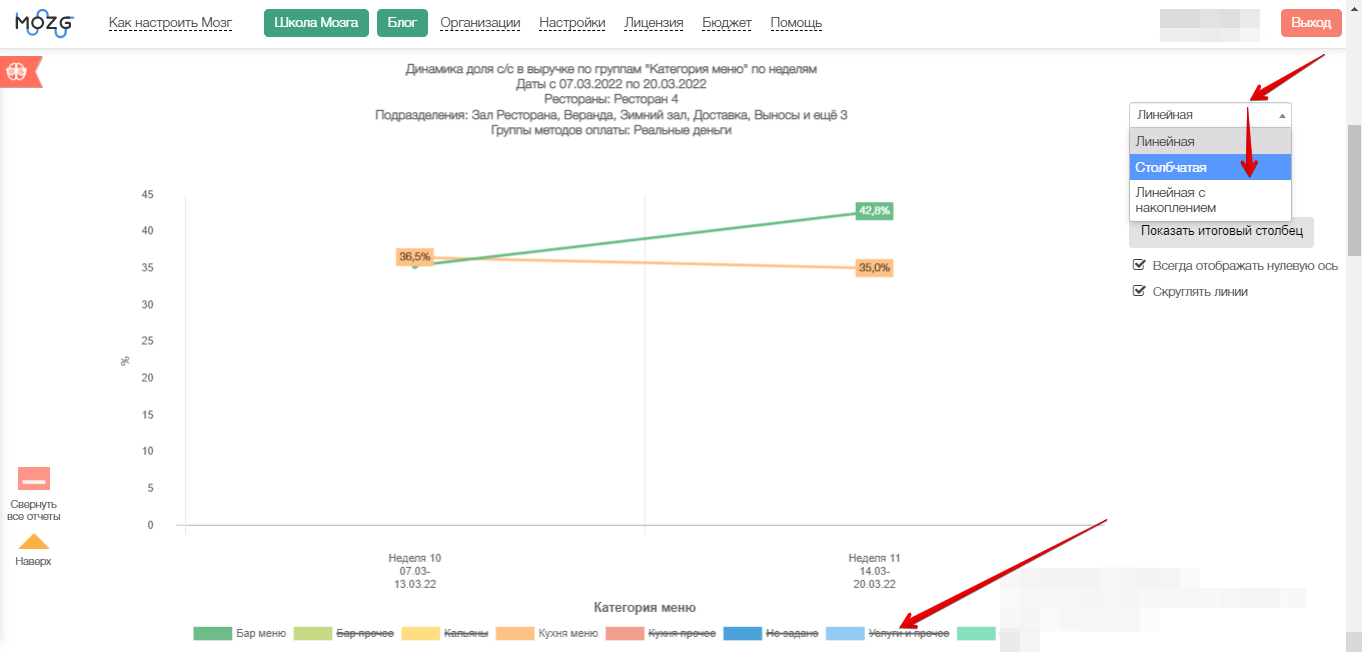Click Показать итоговый столбец button
1362x652 pixels.
click(1221, 231)
